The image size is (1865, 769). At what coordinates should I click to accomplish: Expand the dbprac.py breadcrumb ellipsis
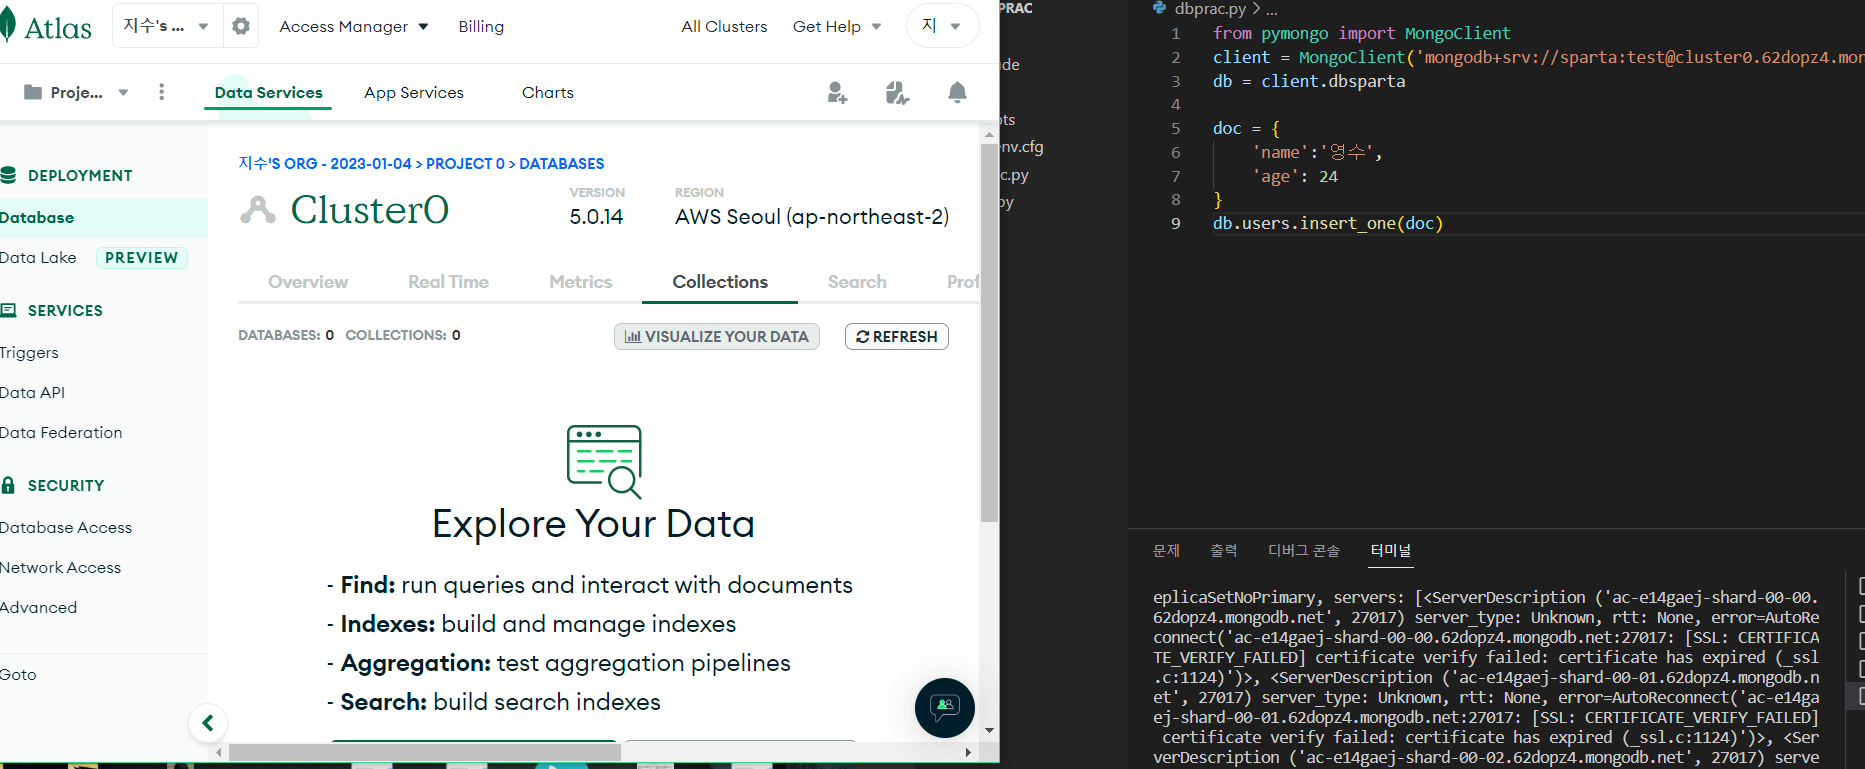click(1272, 9)
